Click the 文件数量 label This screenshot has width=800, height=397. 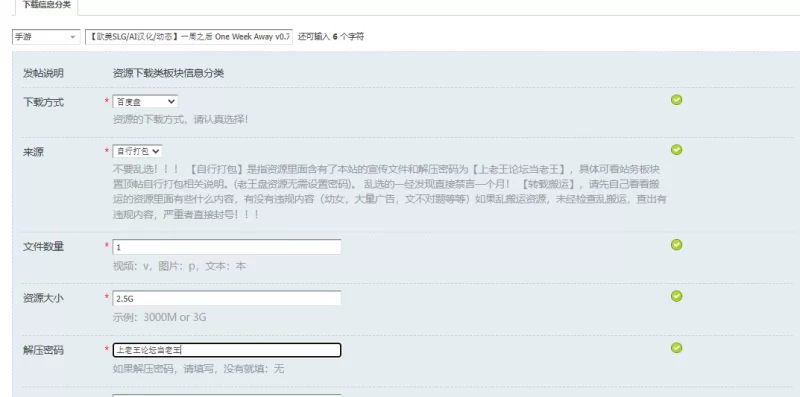pyautogui.click(x=43, y=246)
